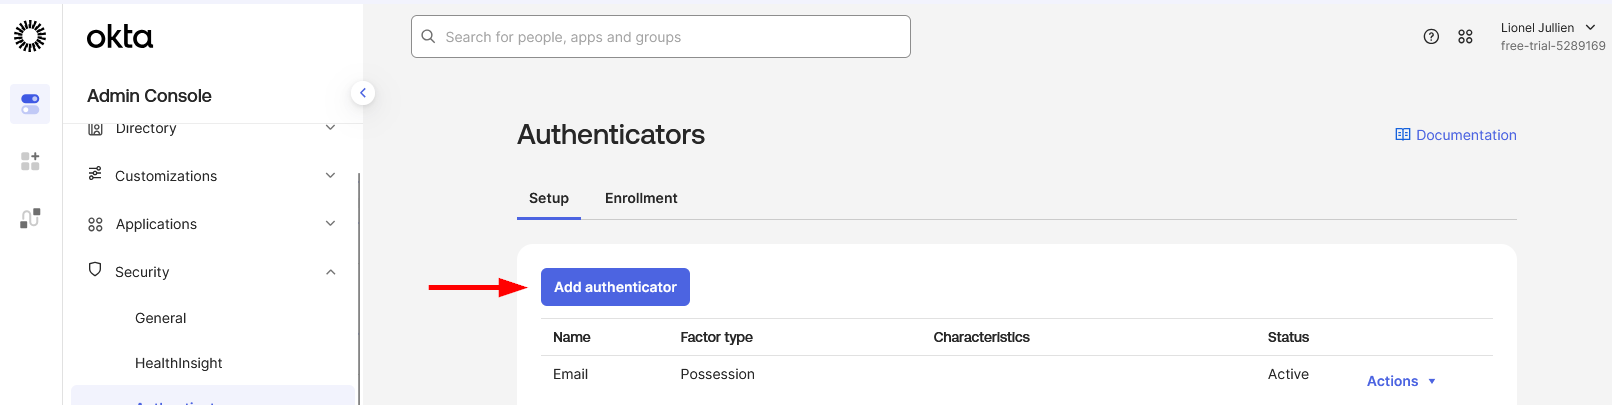Switch to the Enrollment tab
Screen dimensions: 1612x405
[x=641, y=198]
